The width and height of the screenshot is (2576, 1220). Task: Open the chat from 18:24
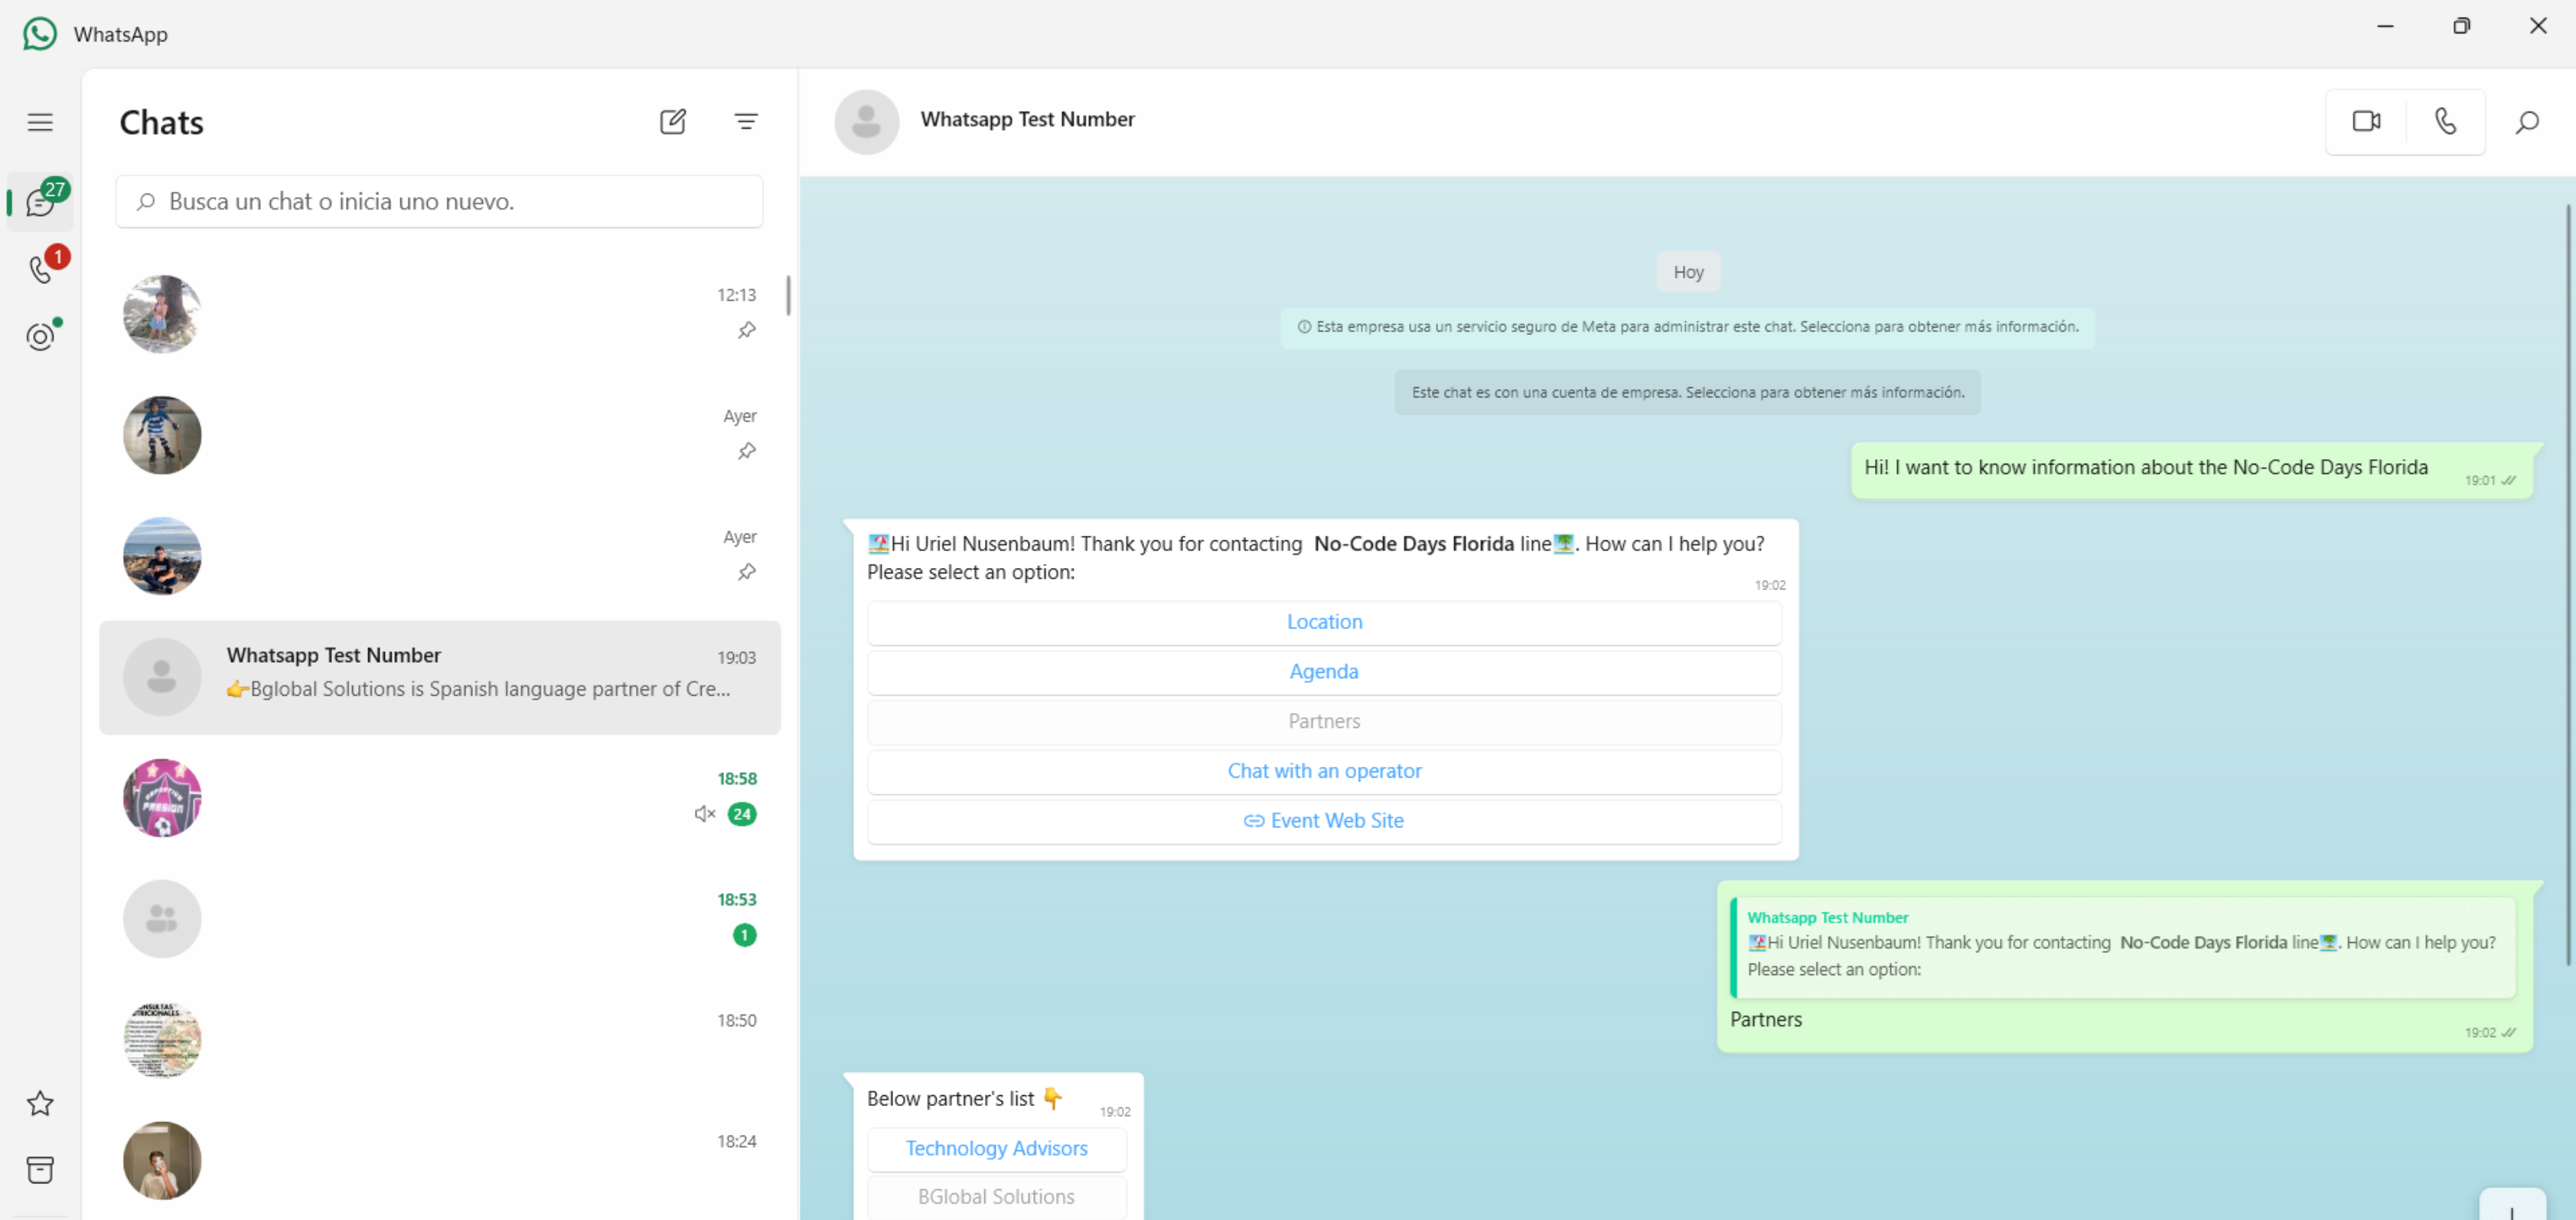tap(440, 1161)
